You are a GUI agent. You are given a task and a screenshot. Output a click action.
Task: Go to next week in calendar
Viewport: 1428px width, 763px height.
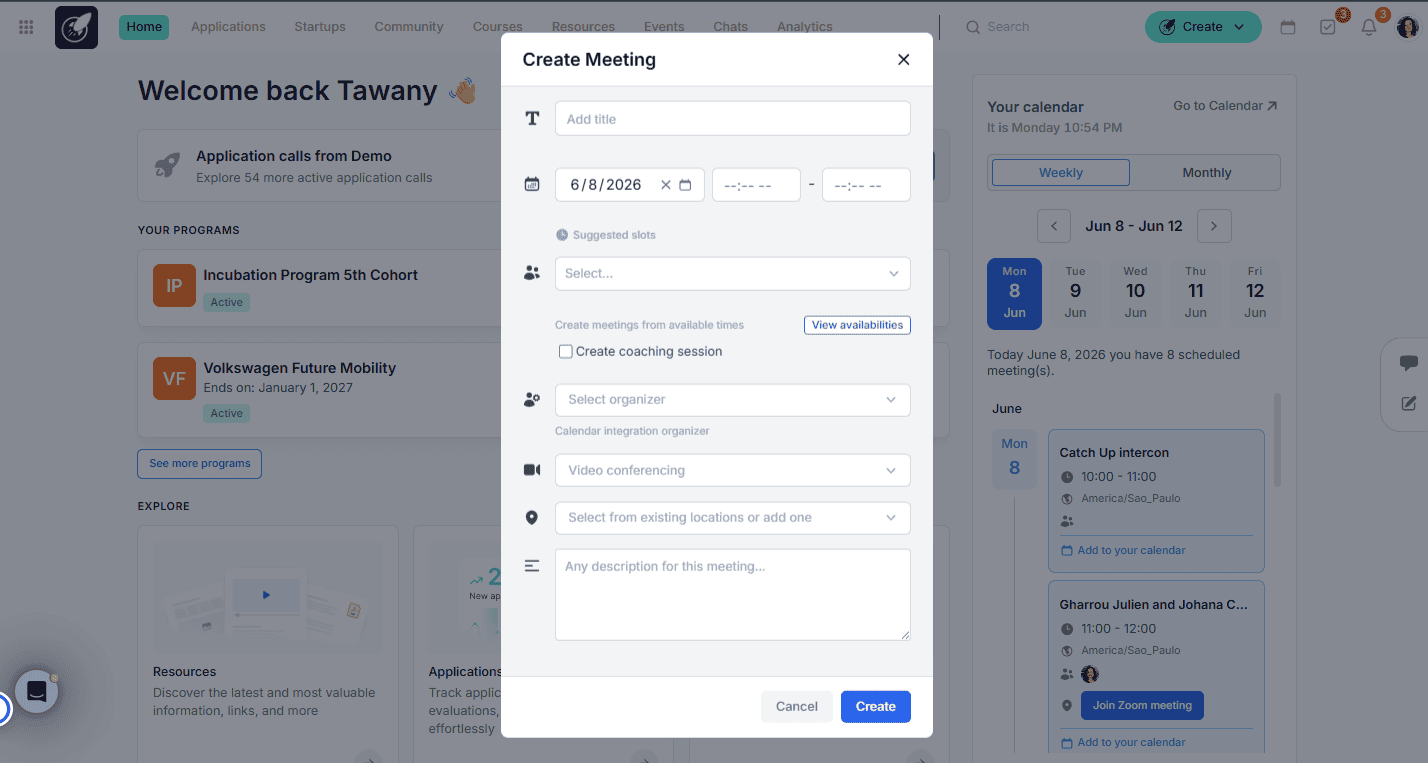(x=1214, y=226)
